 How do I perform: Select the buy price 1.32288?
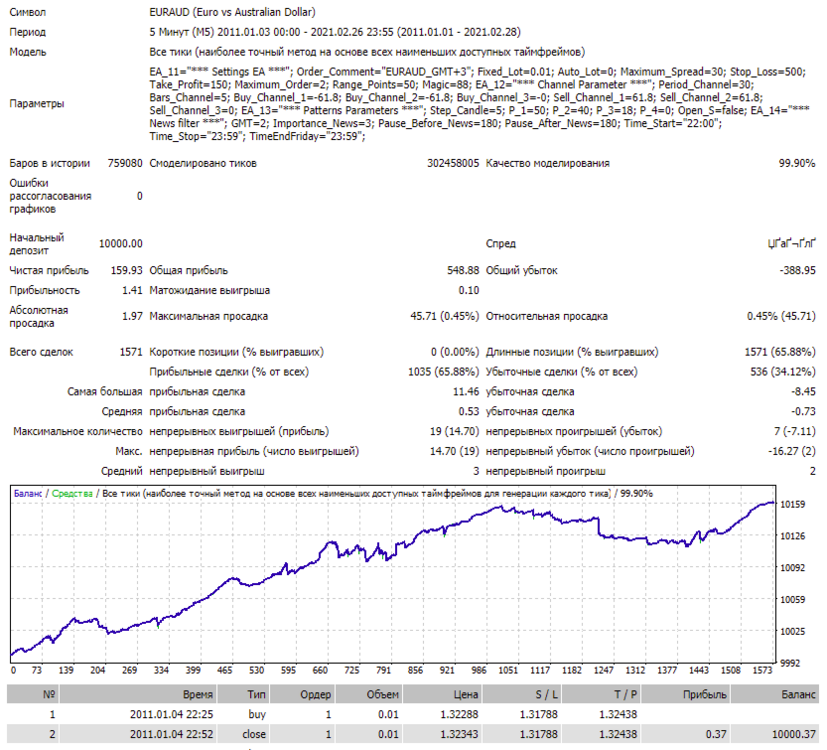(459, 715)
